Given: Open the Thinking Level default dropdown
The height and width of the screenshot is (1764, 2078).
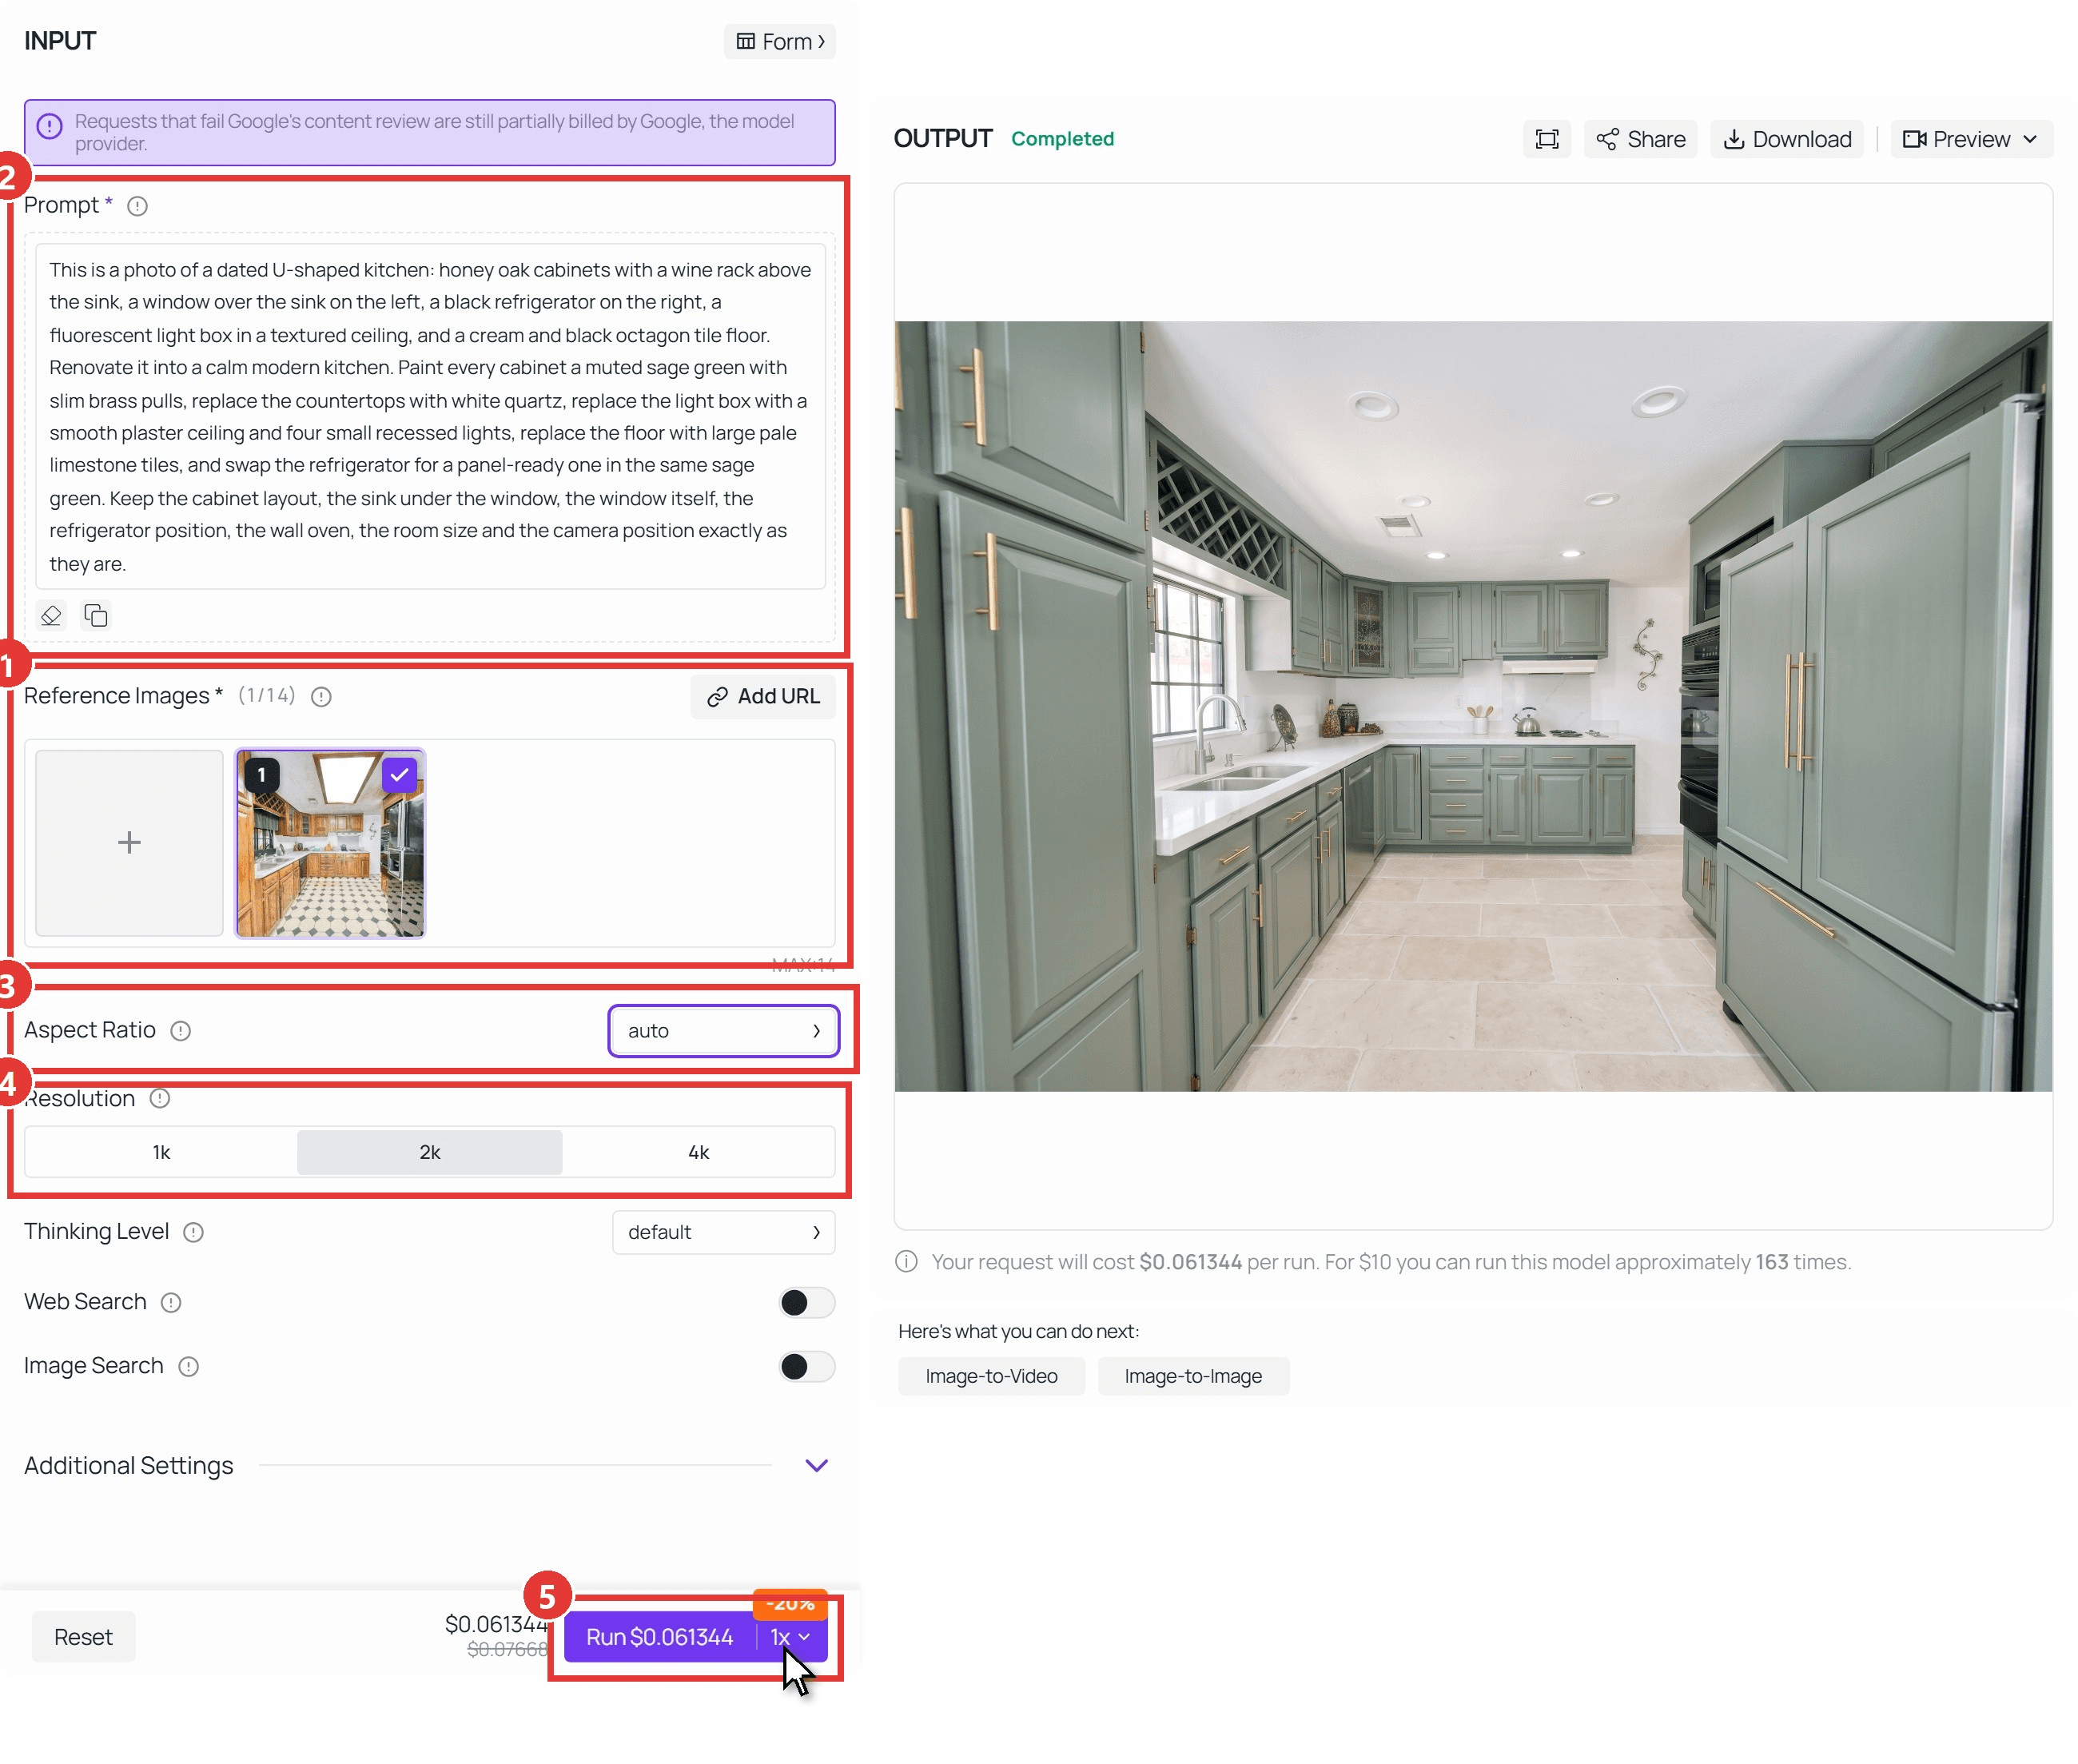Looking at the screenshot, I should (723, 1232).
